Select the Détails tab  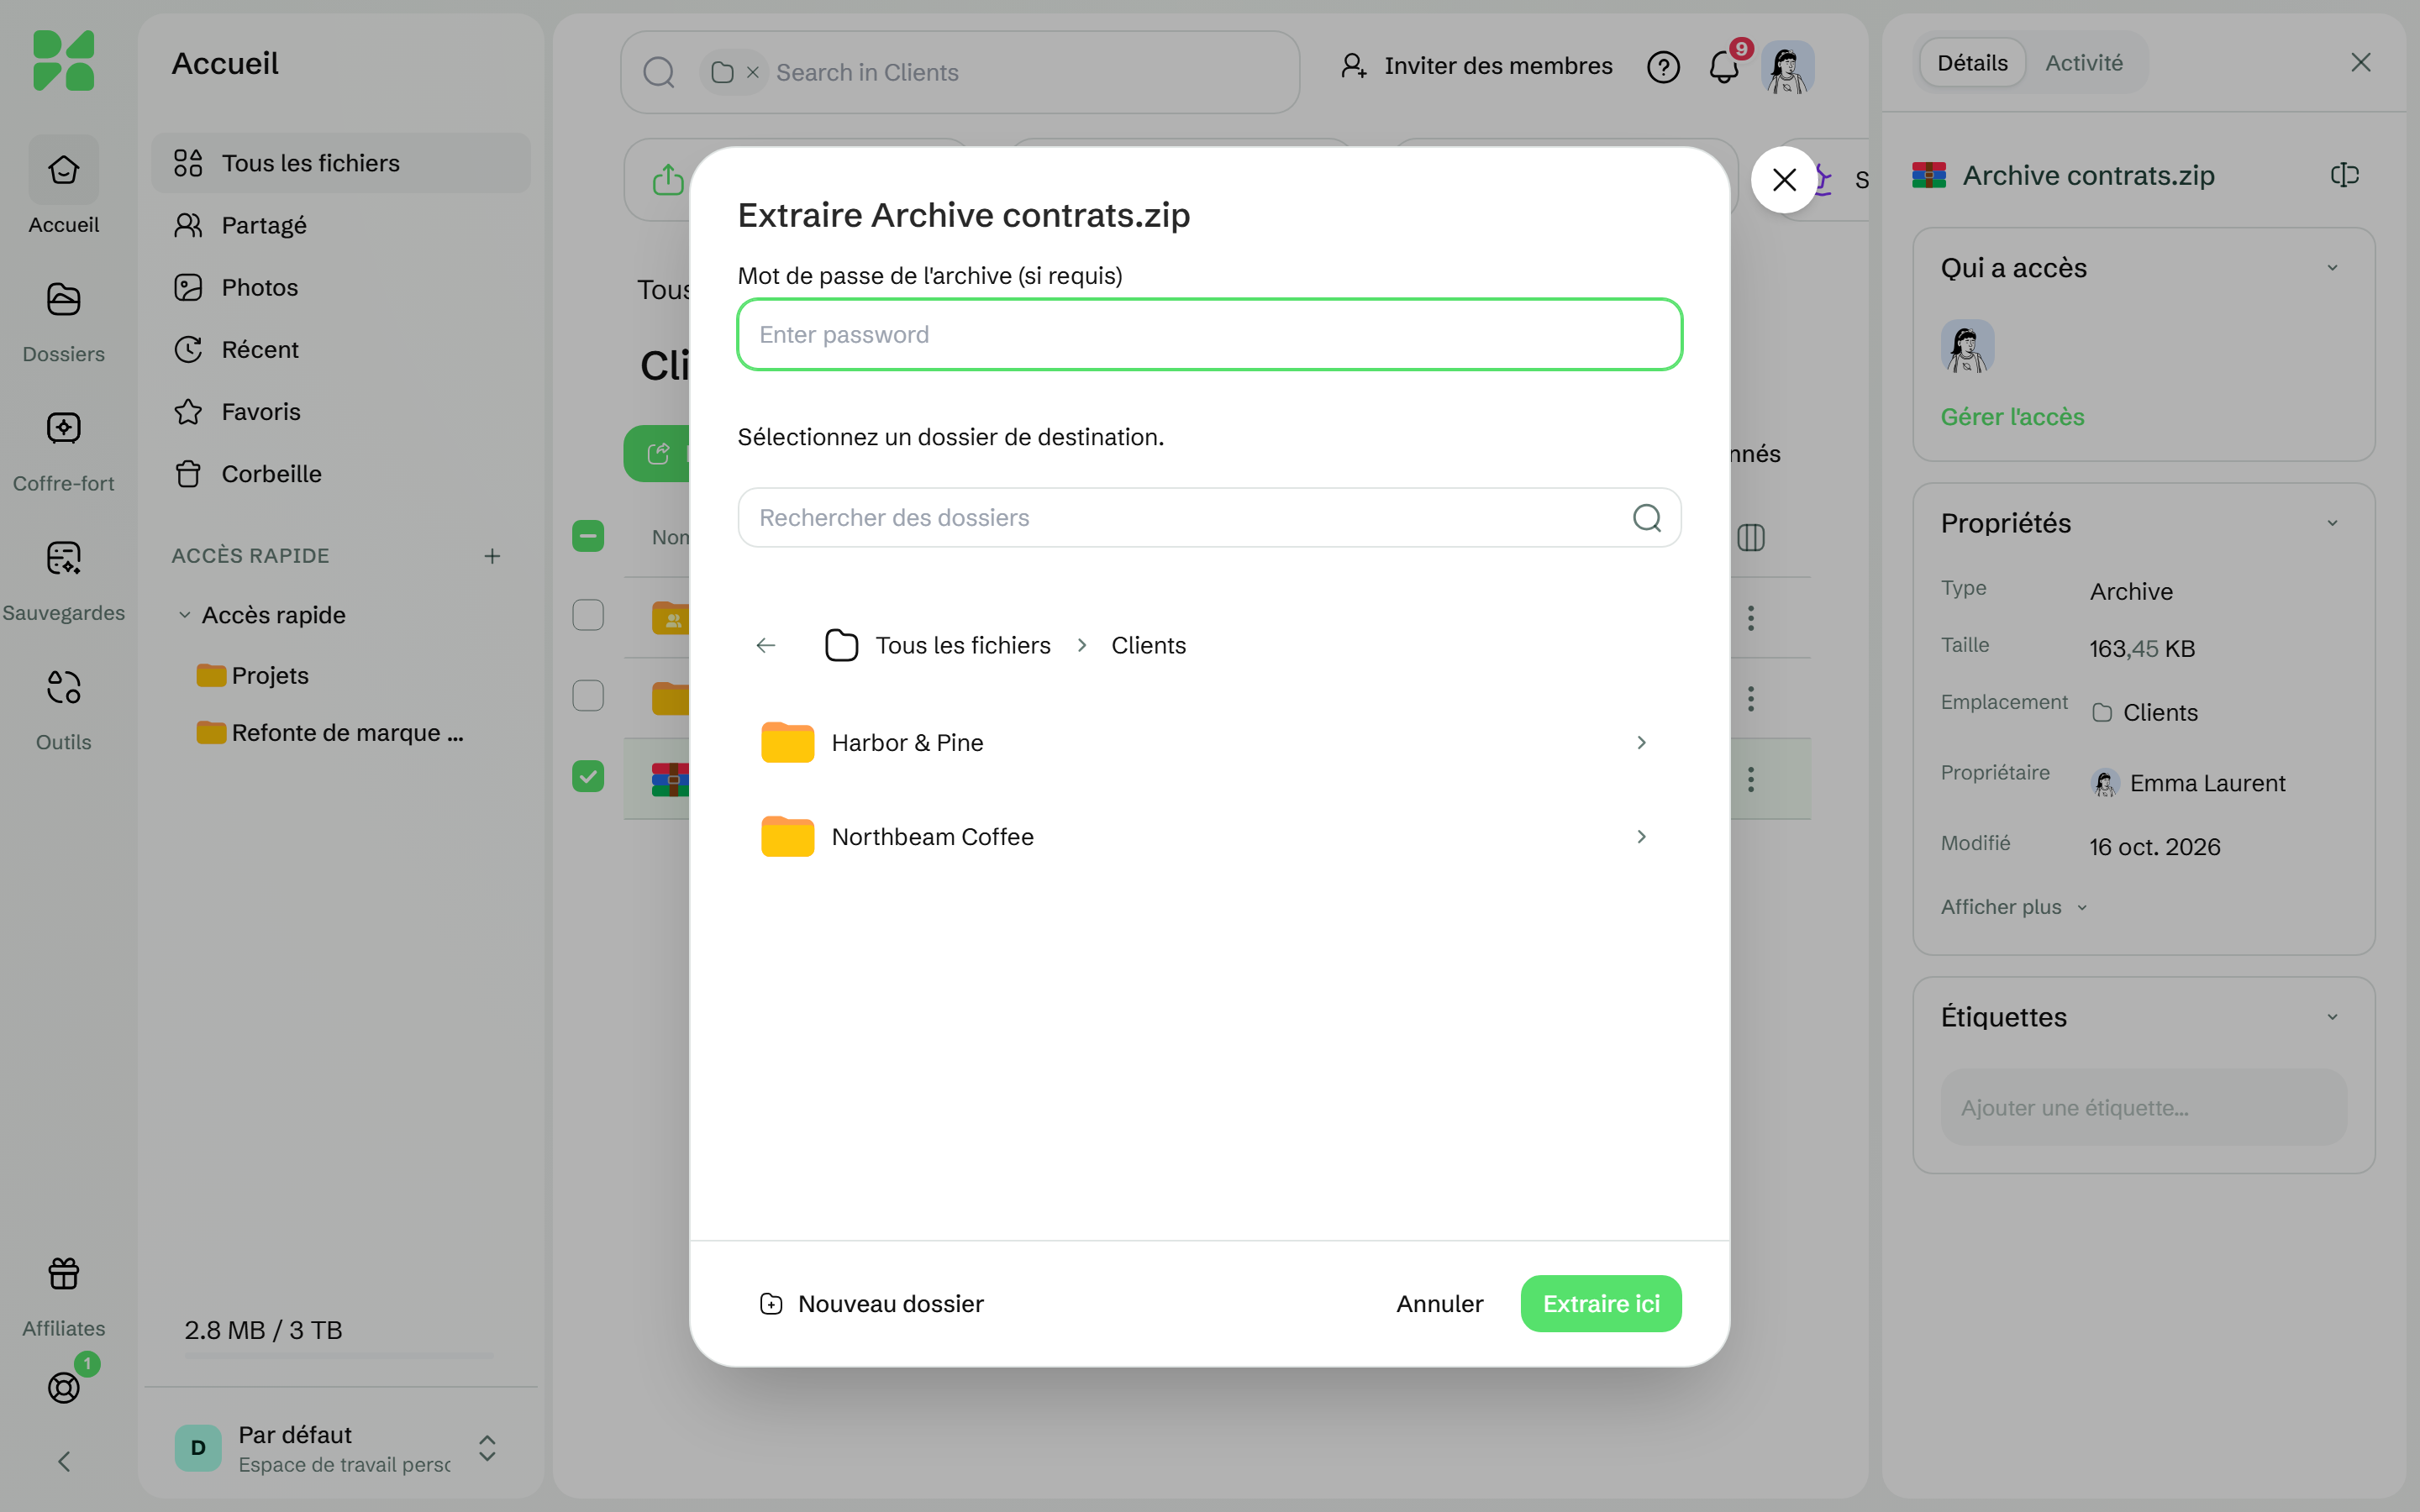point(1972,63)
